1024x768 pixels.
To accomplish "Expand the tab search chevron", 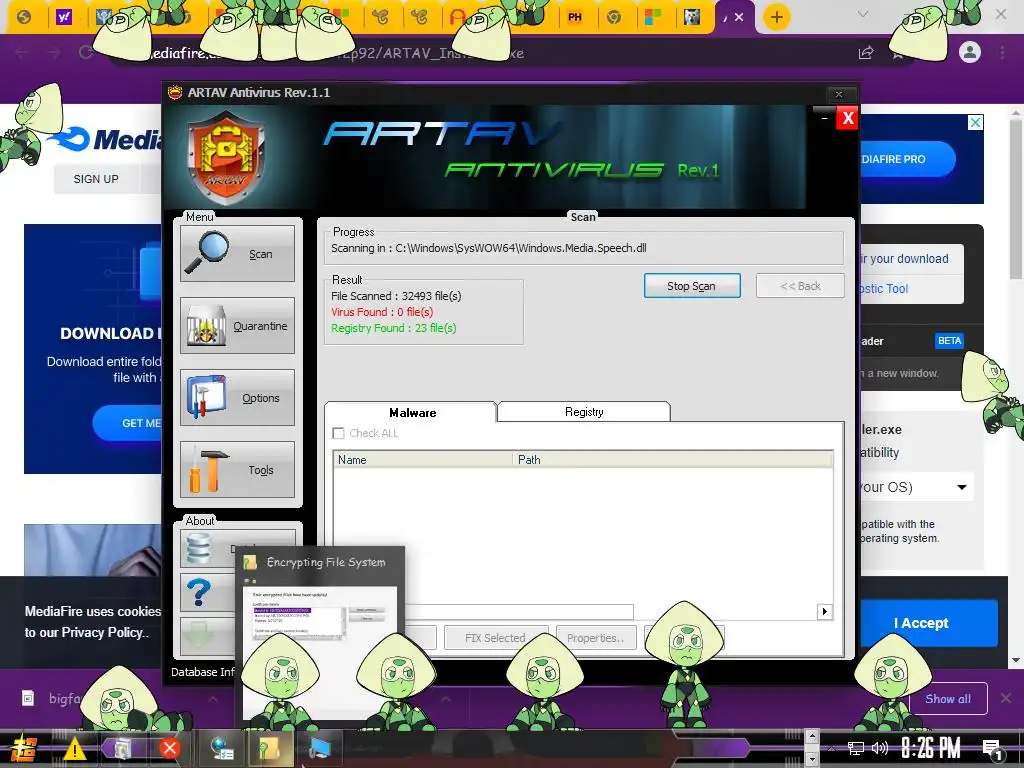I will click(x=863, y=14).
